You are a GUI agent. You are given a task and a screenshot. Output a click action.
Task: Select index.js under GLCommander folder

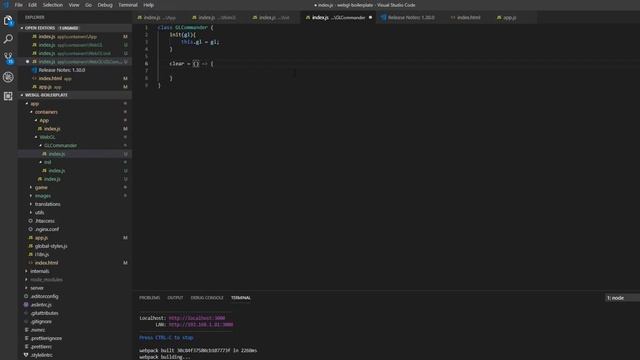click(x=57, y=154)
